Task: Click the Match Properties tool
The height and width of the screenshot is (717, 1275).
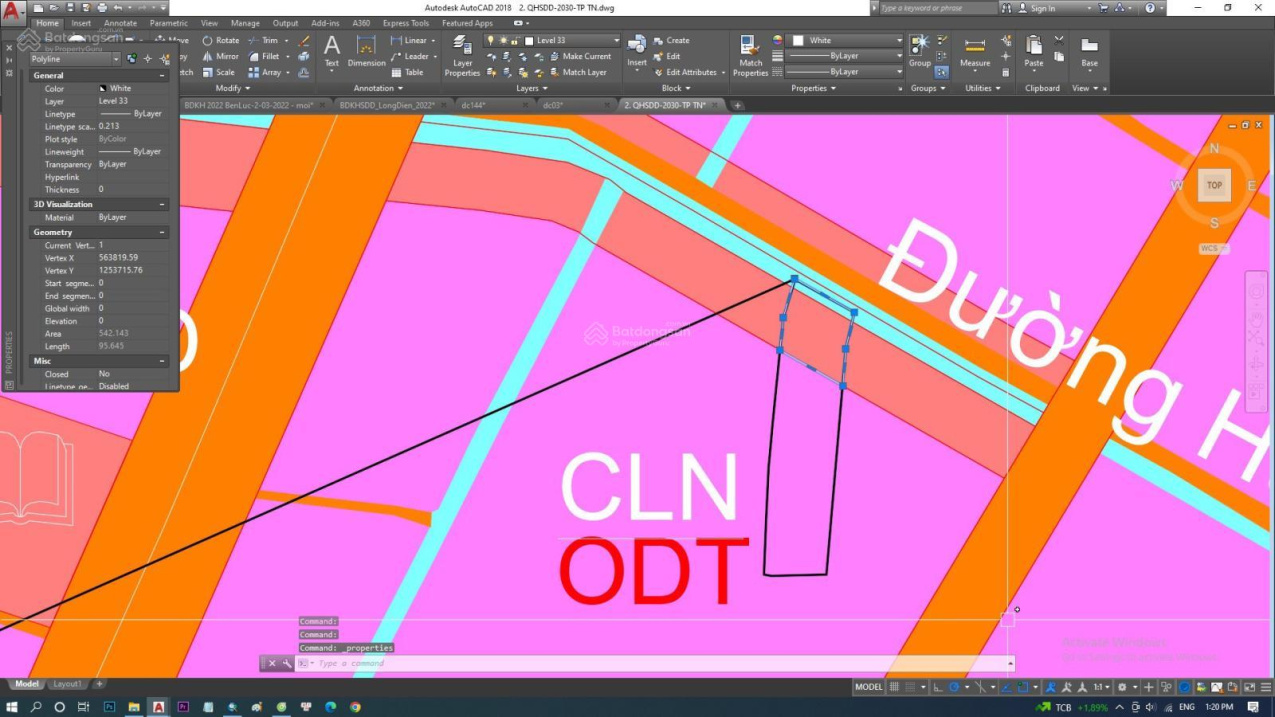Action: [x=750, y=56]
